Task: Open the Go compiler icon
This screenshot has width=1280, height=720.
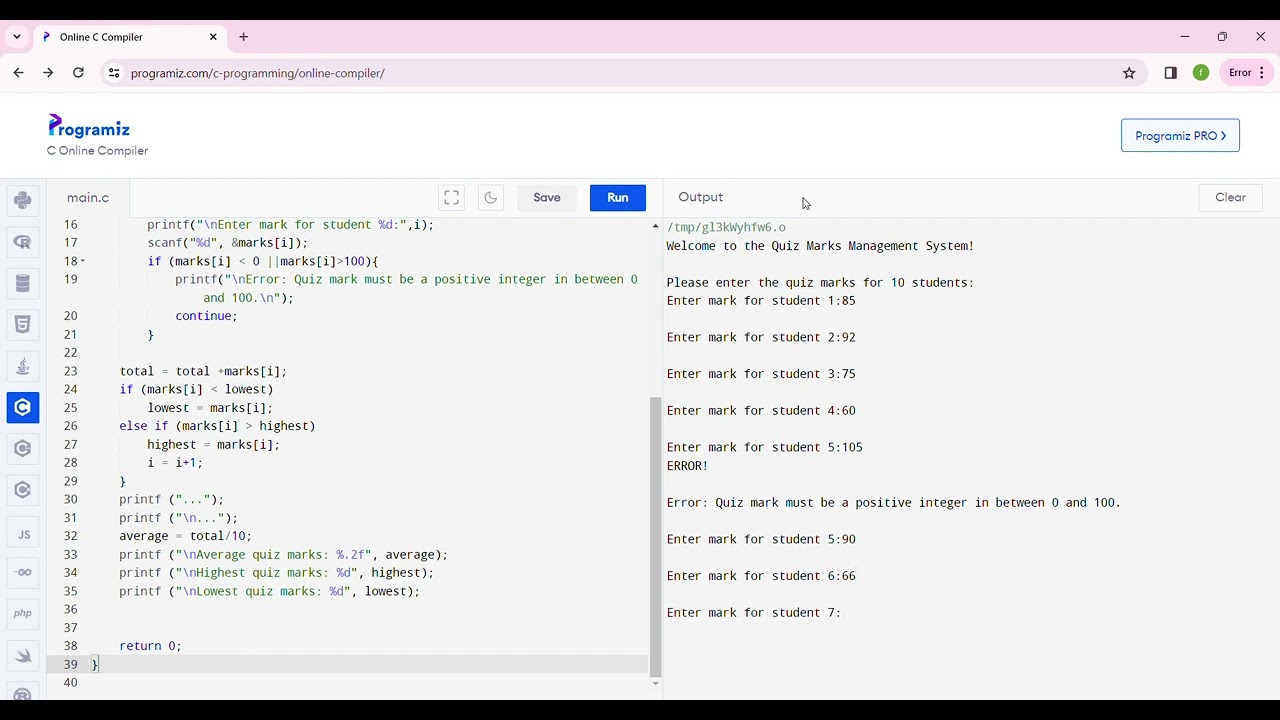Action: (x=23, y=573)
